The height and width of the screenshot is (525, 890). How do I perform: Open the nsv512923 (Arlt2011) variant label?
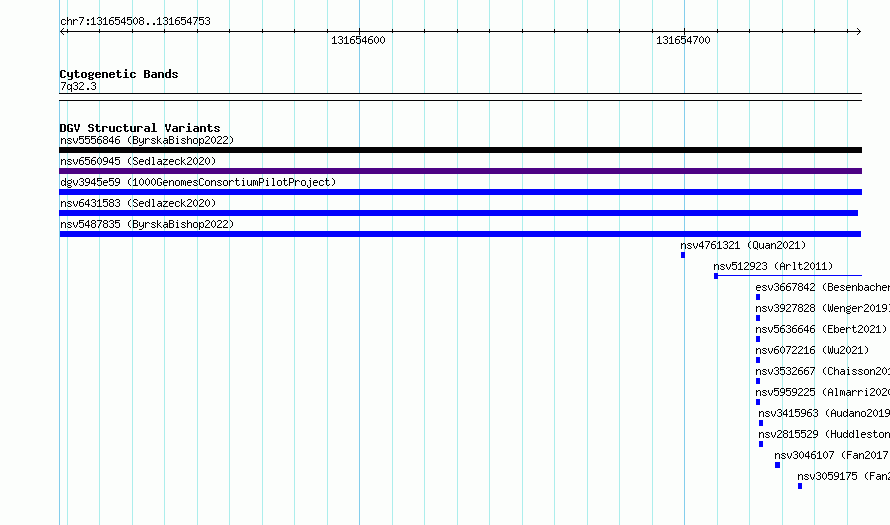[773, 266]
